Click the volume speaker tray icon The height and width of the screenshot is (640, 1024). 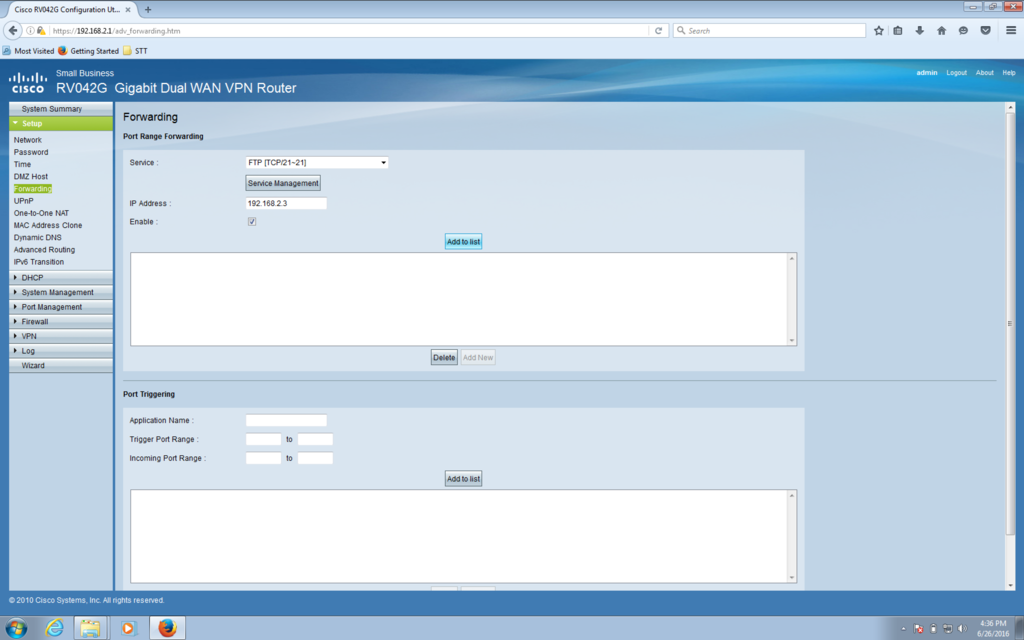click(x=962, y=629)
